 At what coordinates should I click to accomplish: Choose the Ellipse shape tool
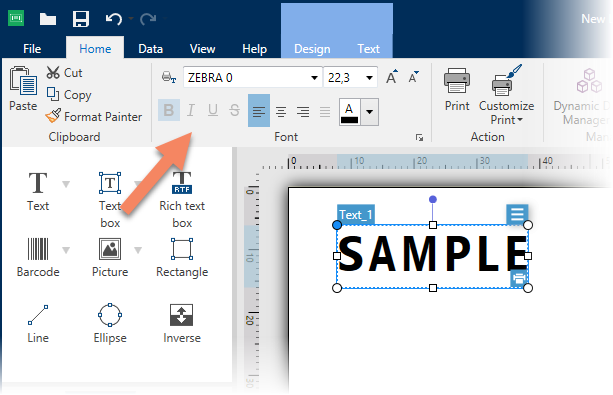point(110,323)
